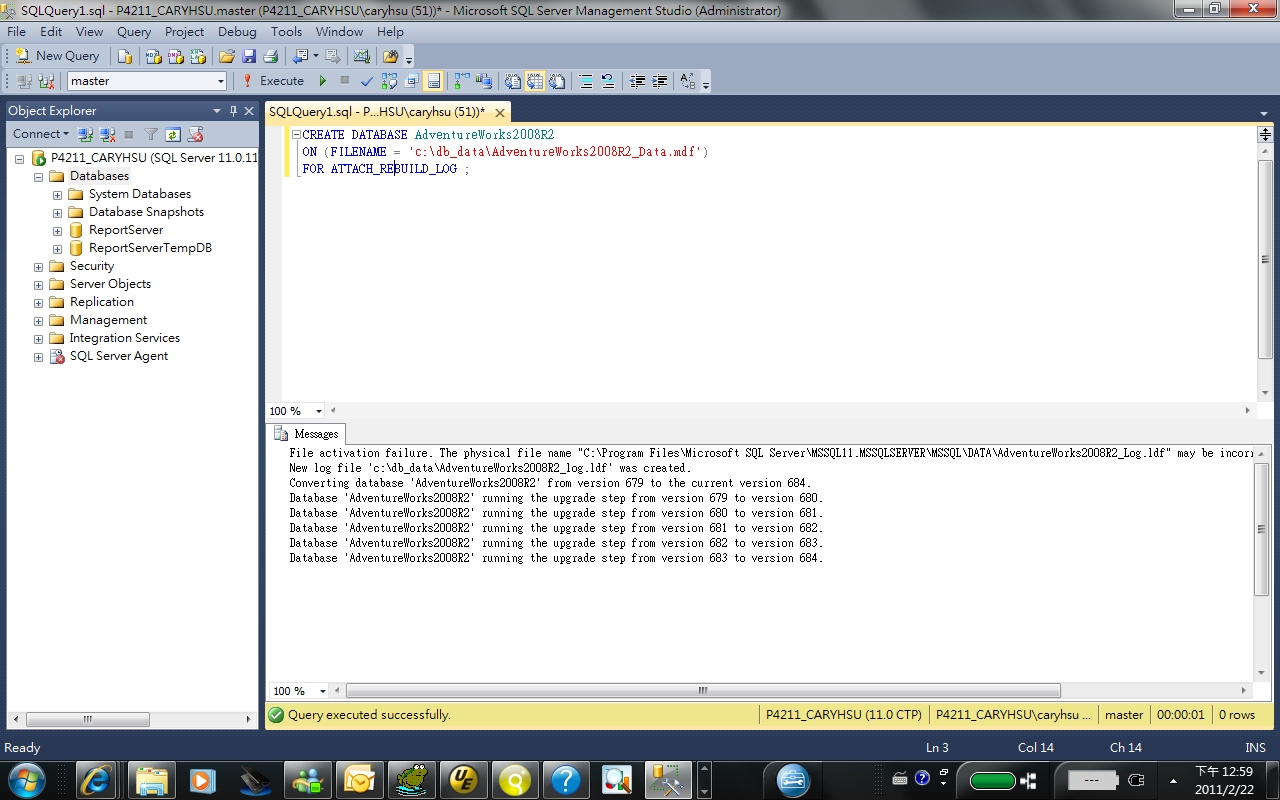The width and height of the screenshot is (1280, 800).
Task: Click the green Debug play arrow
Action: coord(323,81)
